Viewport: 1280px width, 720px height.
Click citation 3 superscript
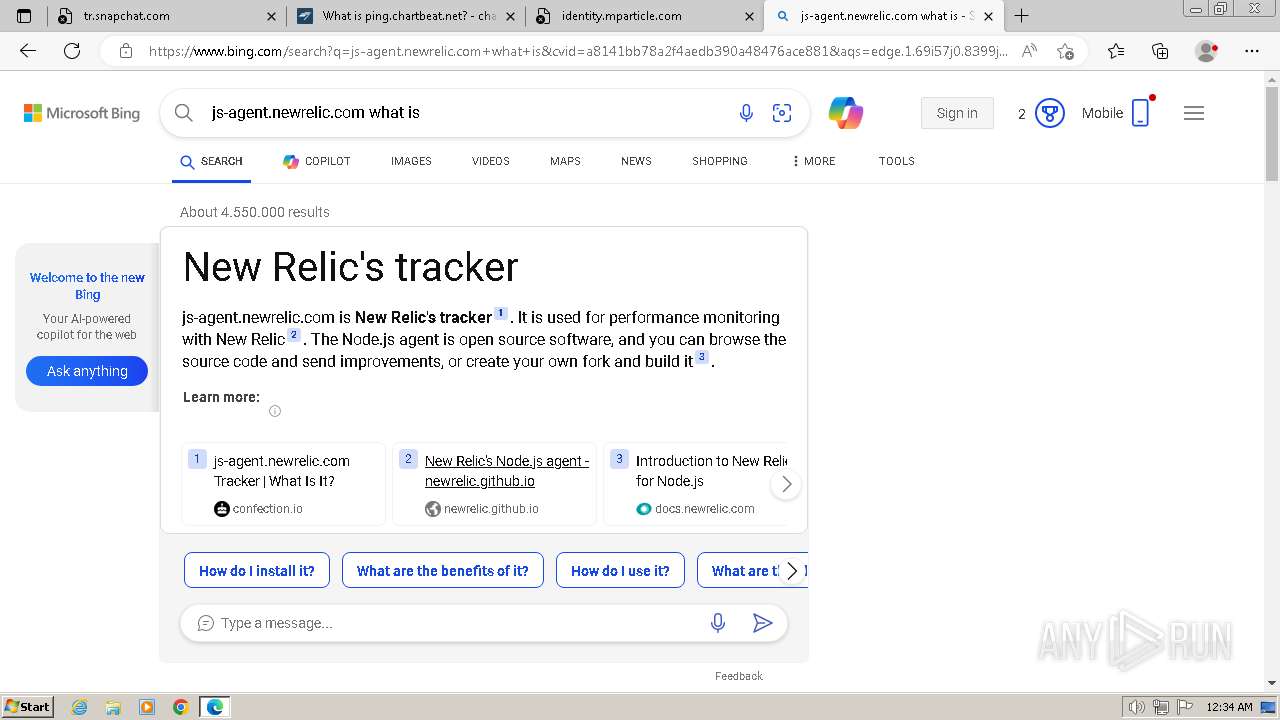point(702,357)
